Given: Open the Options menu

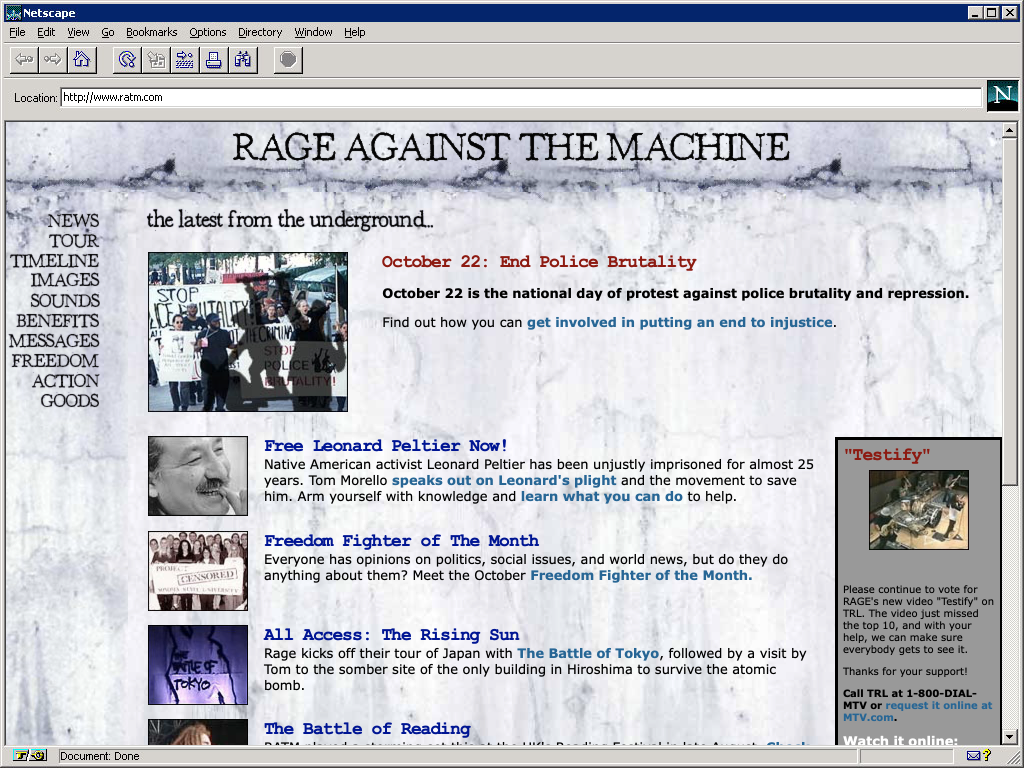Looking at the screenshot, I should [x=207, y=31].
